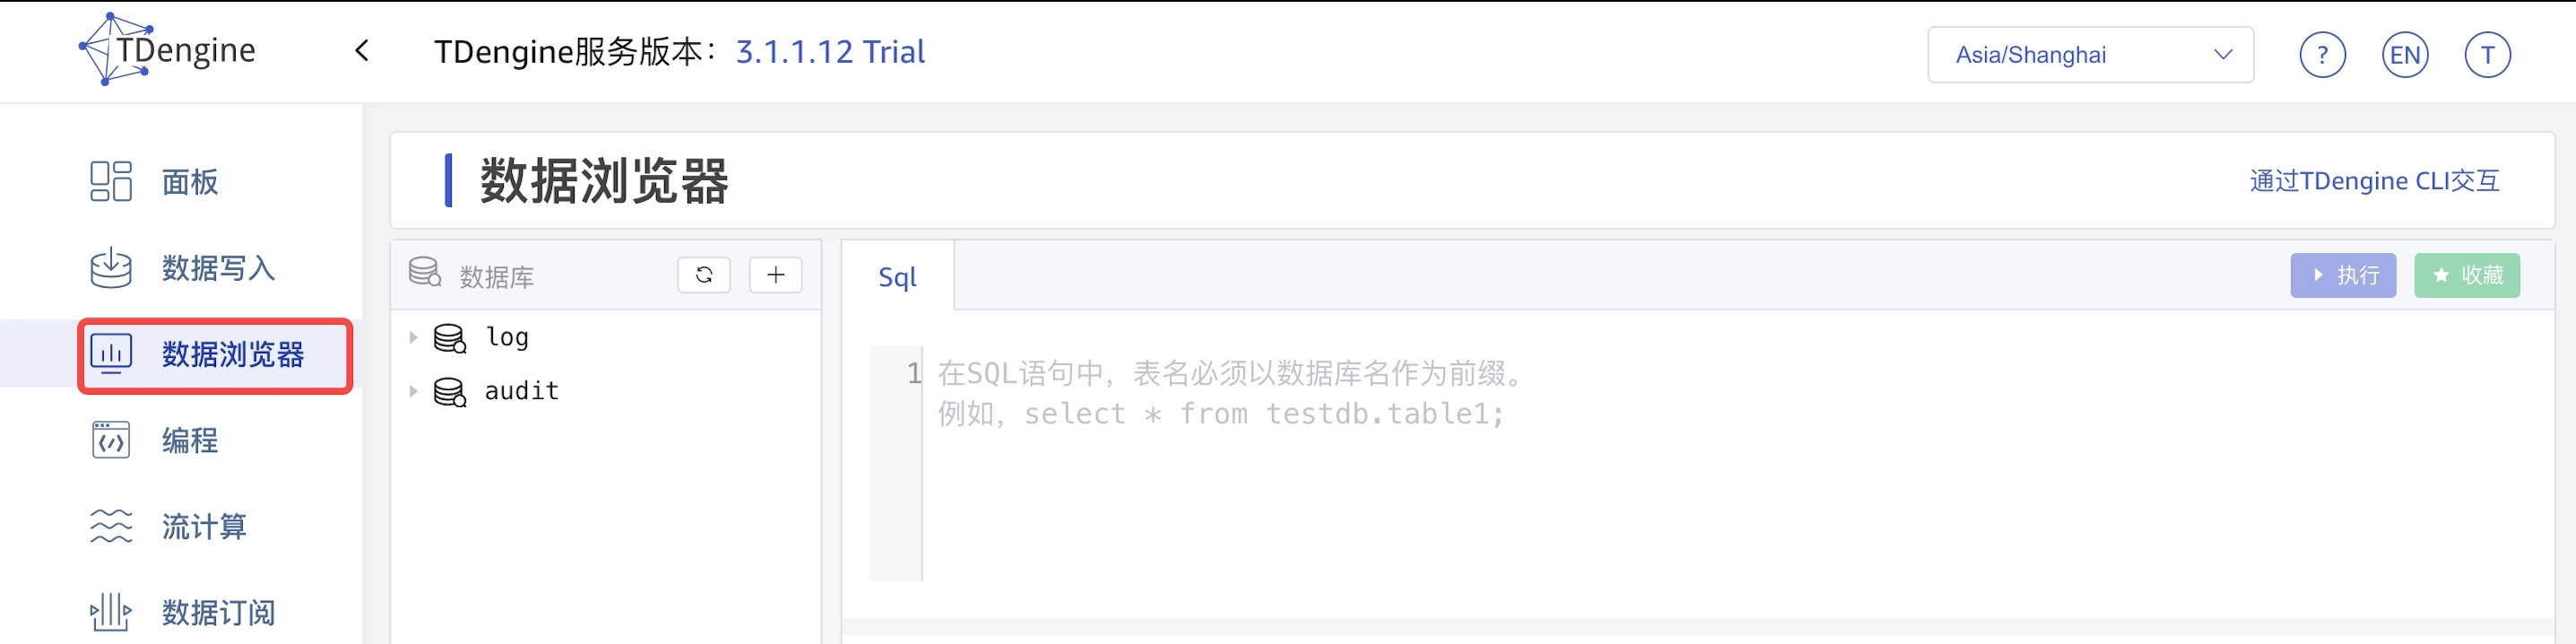Image resolution: width=2576 pixels, height=644 pixels.
Task: Open the 面板 dashboard menu item
Action: [189, 182]
